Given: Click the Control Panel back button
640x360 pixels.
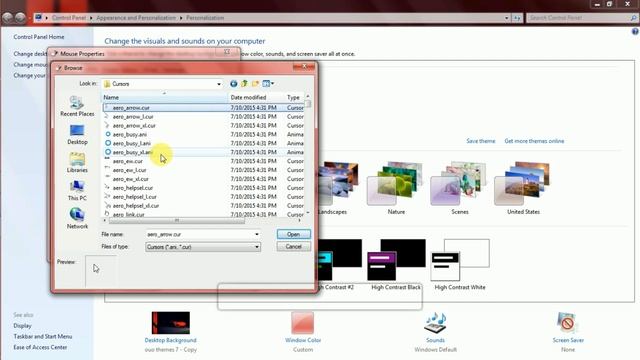Looking at the screenshot, I should pos(7,18).
